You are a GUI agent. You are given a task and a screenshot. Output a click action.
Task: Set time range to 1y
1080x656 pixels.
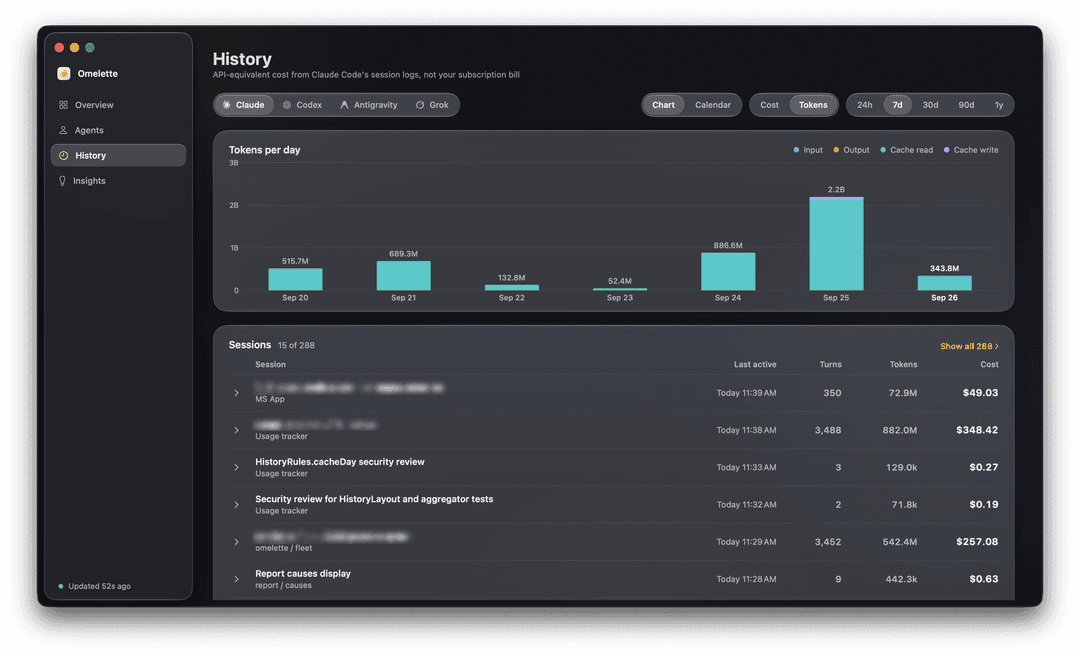(x=999, y=105)
